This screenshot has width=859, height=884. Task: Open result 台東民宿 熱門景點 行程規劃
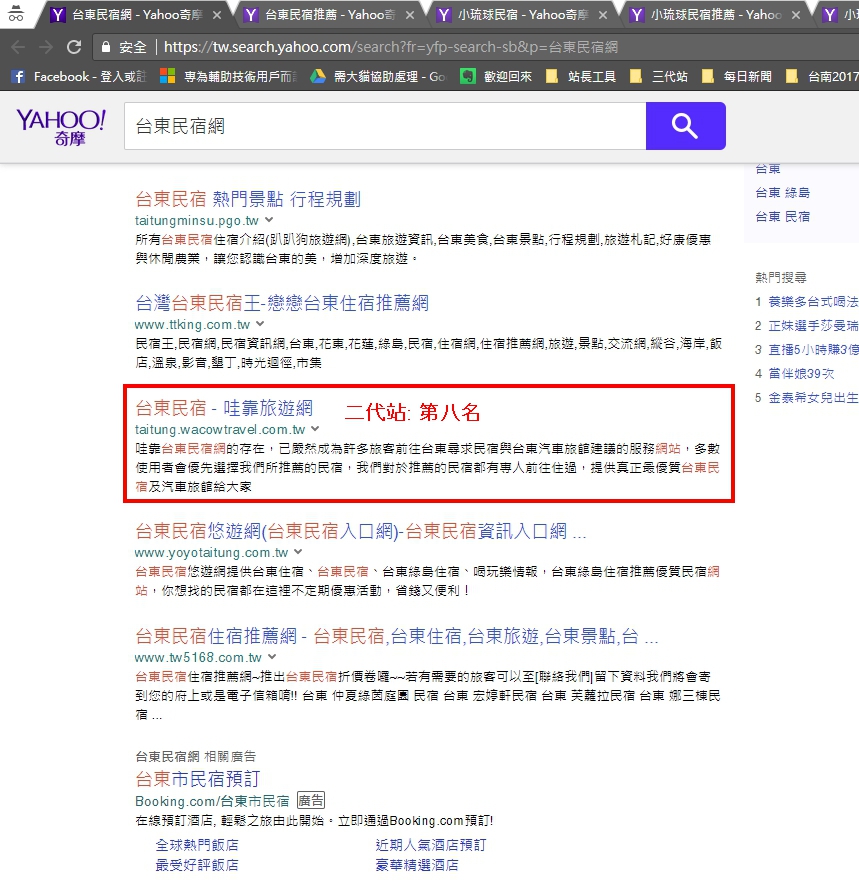click(x=248, y=199)
